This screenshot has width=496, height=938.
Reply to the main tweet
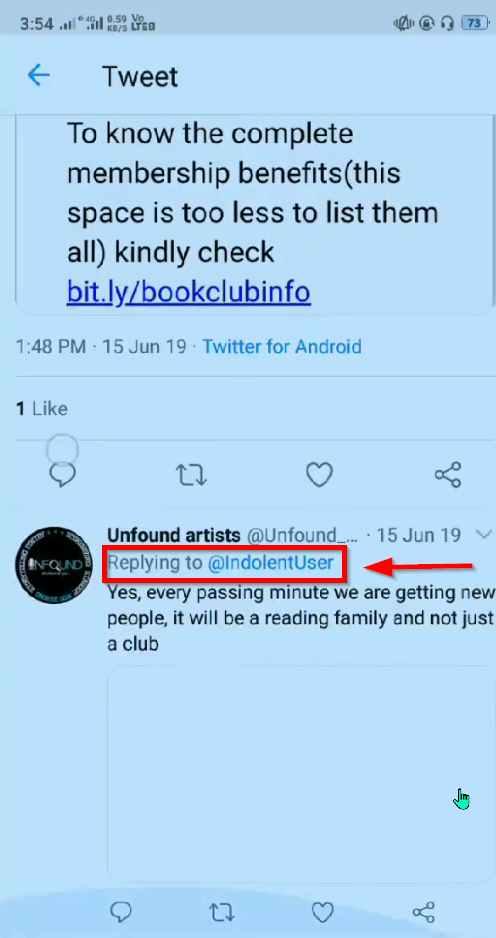click(x=62, y=474)
